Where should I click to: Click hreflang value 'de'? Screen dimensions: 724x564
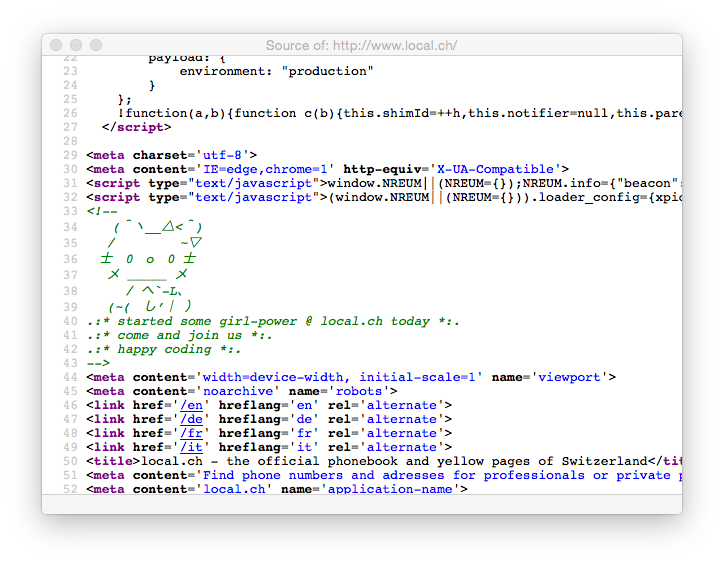pyautogui.click(x=304, y=419)
